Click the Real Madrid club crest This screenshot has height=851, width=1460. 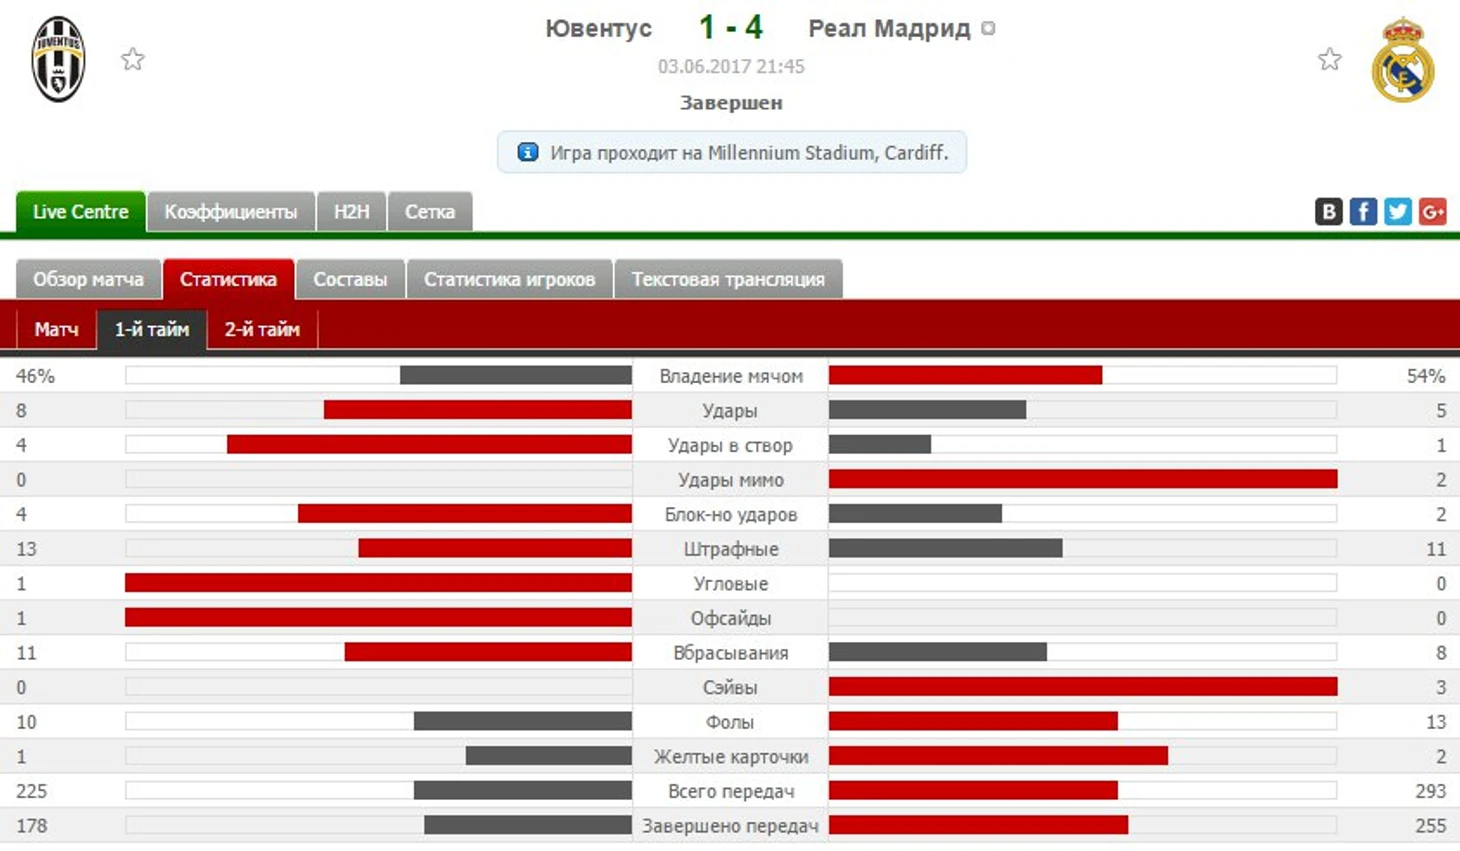[1403, 59]
